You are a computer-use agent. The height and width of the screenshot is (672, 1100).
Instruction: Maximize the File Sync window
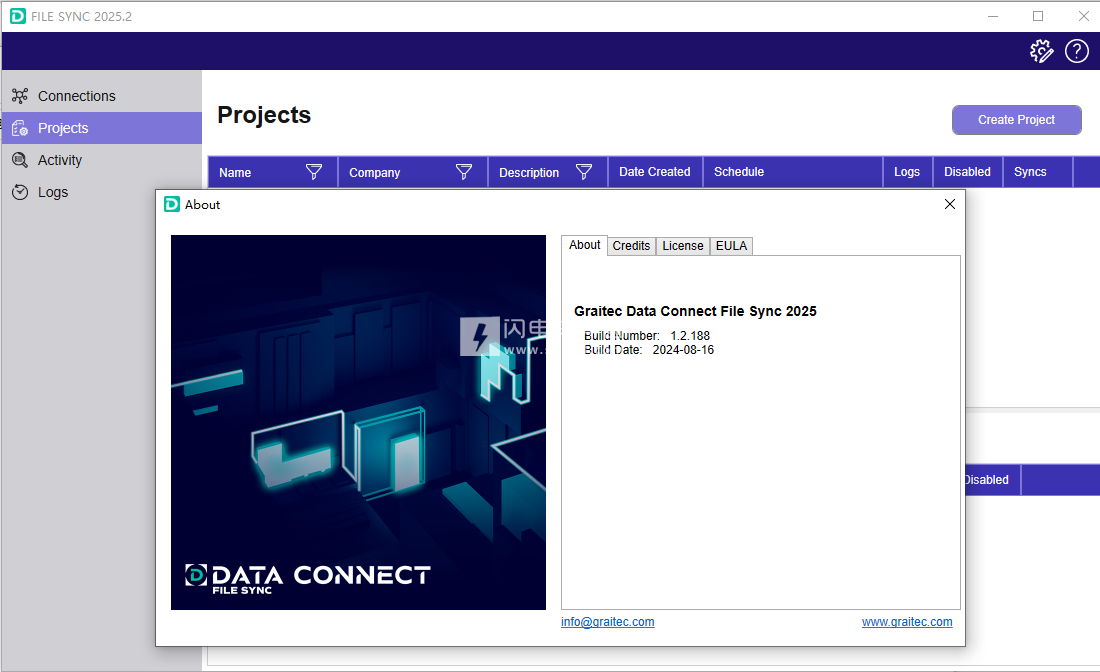point(1038,16)
